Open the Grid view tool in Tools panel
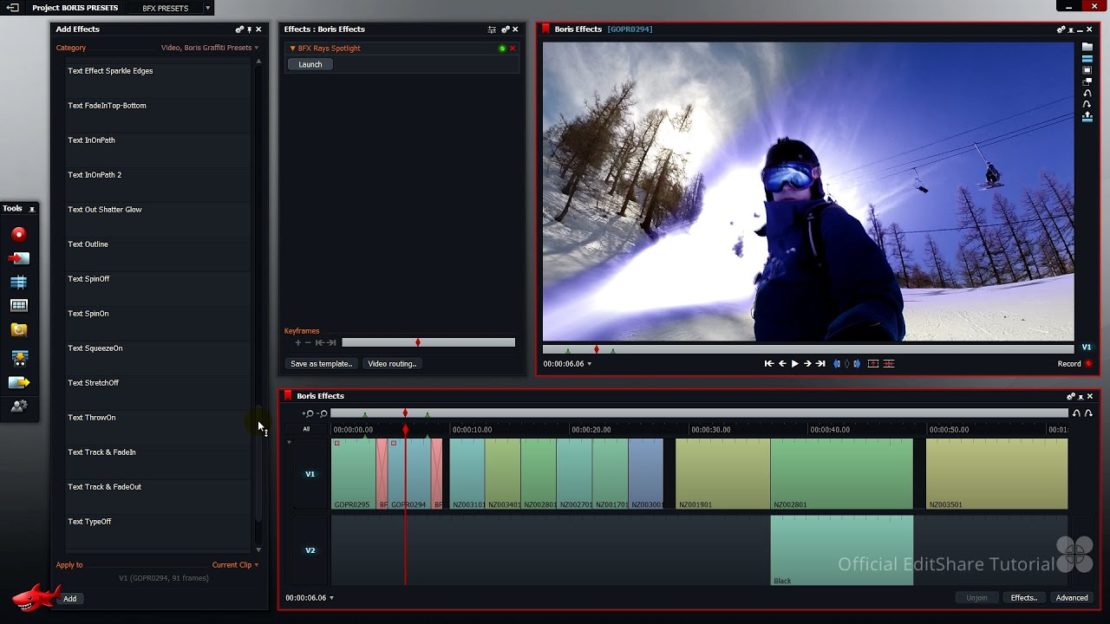This screenshot has height=624, width=1110. pyautogui.click(x=18, y=305)
